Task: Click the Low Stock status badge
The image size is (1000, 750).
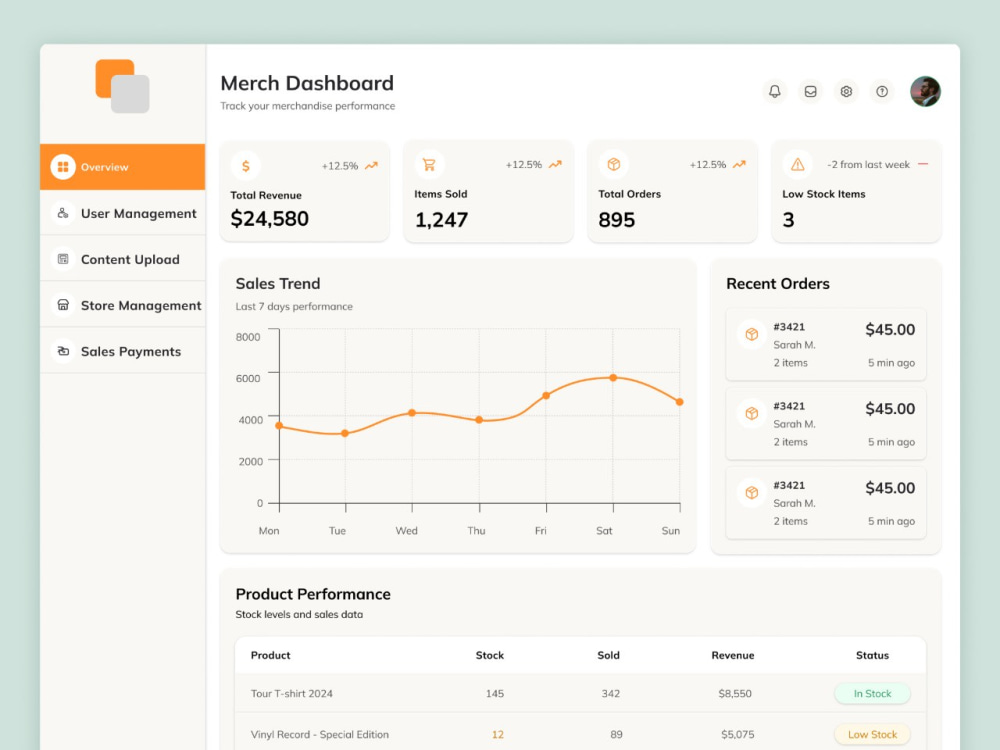Action: tap(872, 735)
